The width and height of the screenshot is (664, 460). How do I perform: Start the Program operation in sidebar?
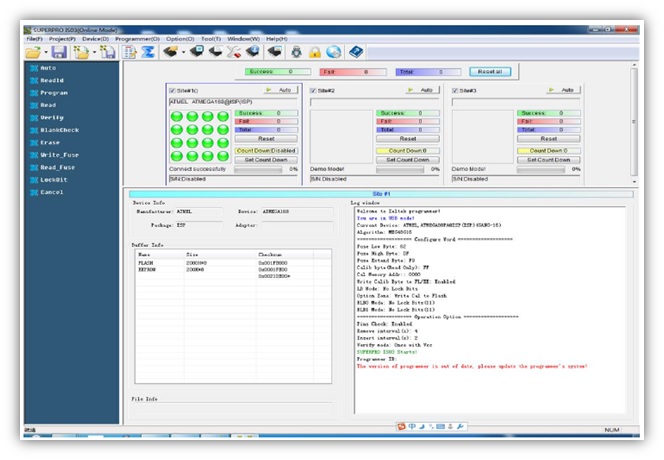pos(55,92)
